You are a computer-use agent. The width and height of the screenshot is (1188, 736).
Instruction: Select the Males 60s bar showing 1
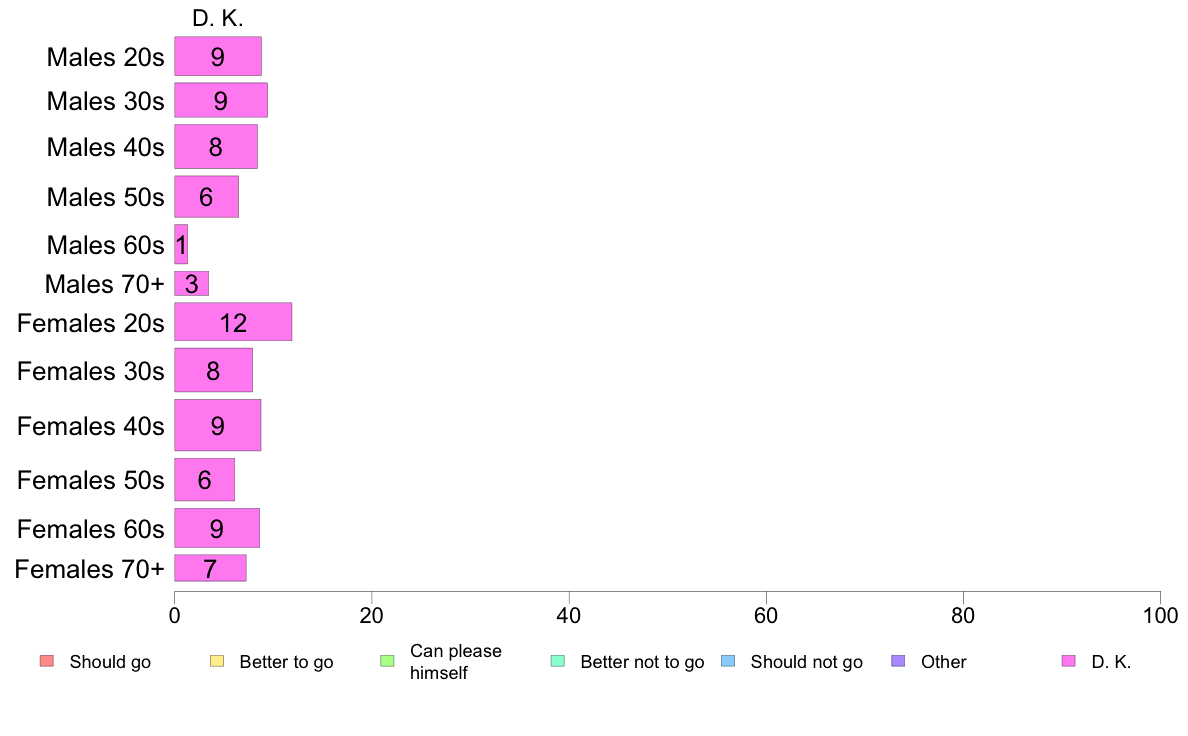181,244
